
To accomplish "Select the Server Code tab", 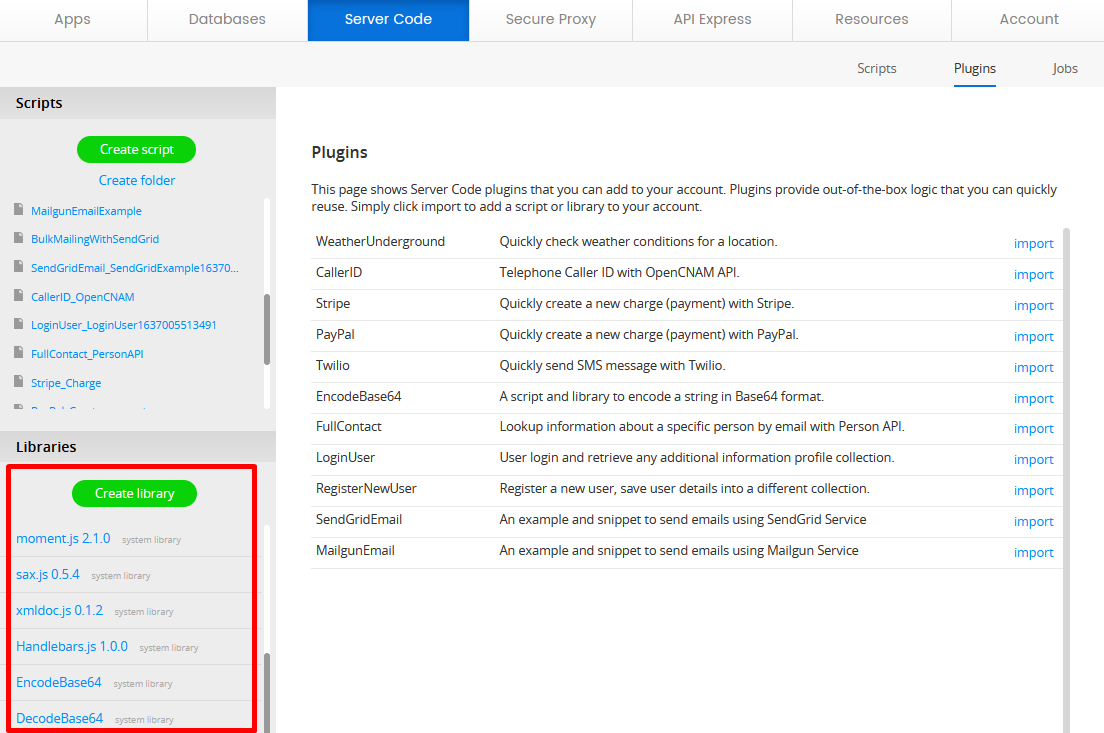I will [388, 20].
